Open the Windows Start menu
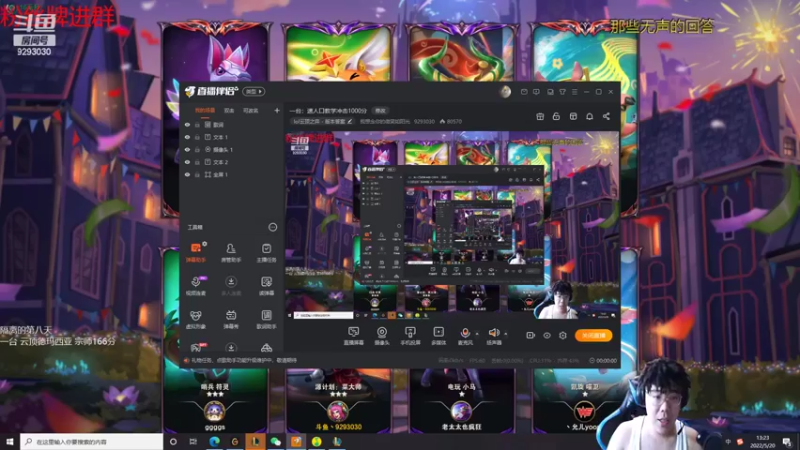800x450 pixels. click(x=10, y=441)
